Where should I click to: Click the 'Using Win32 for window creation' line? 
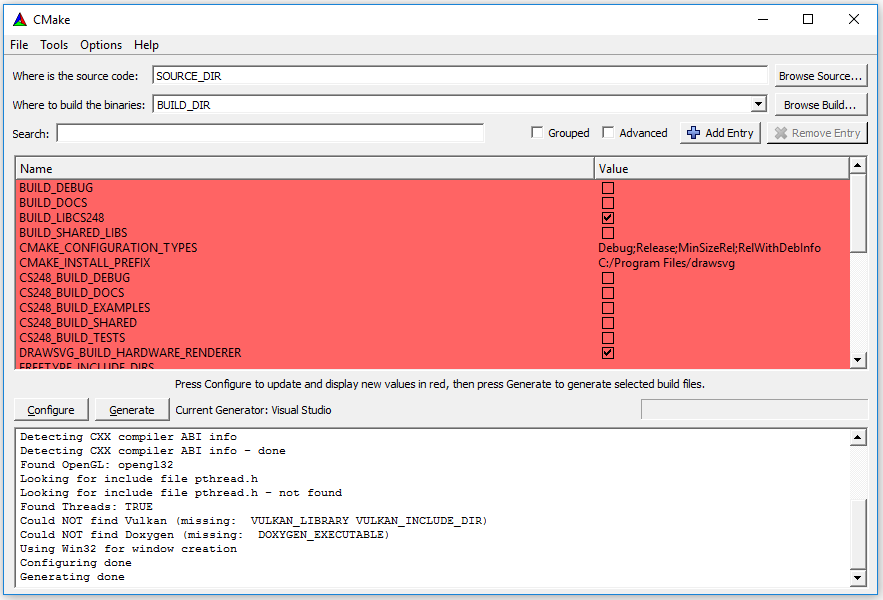tap(128, 549)
